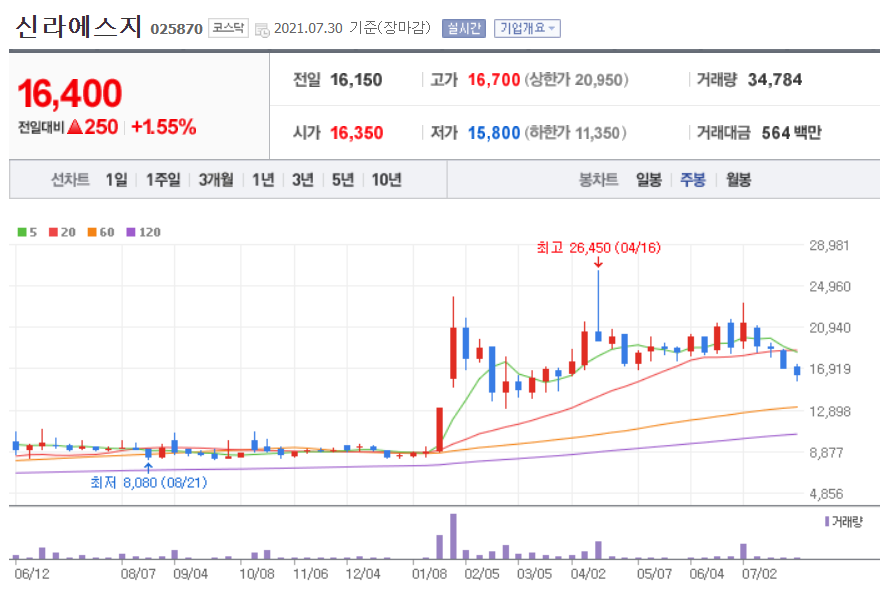This screenshot has height=589, width=880.
Task: Click the 하한가 11,350 text
Action: click(575, 133)
